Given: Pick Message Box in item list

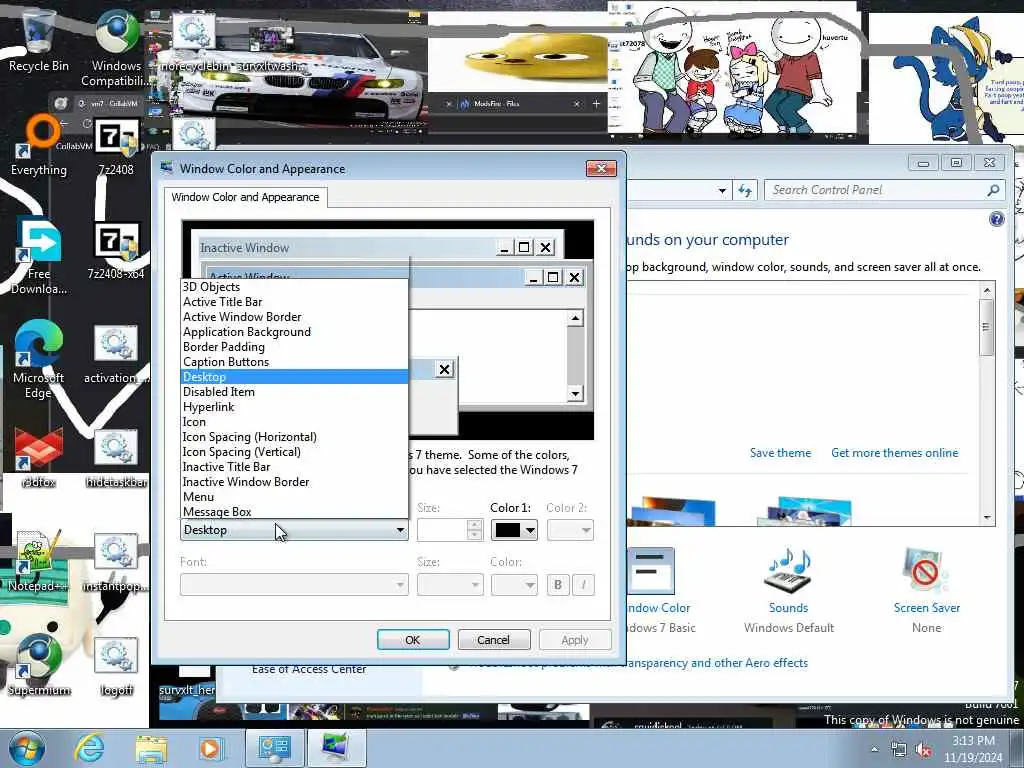Looking at the screenshot, I should pyautogui.click(x=294, y=511).
